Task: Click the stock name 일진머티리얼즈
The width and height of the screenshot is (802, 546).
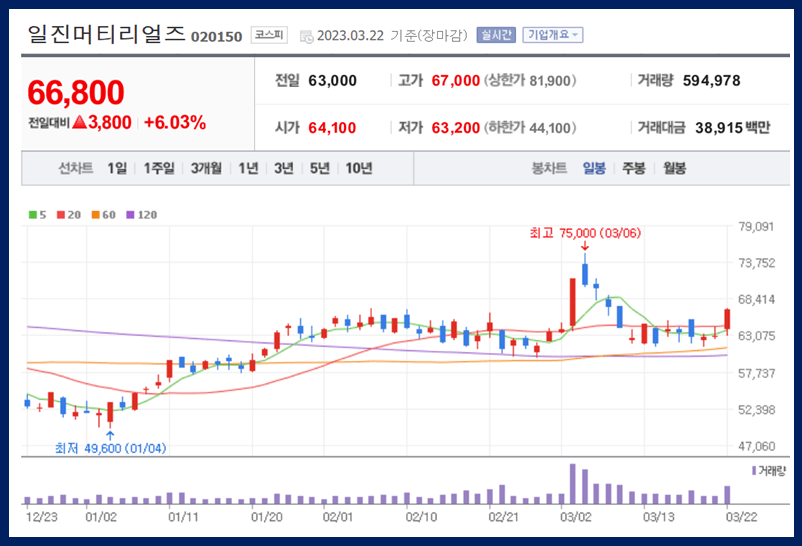Action: tap(106, 34)
